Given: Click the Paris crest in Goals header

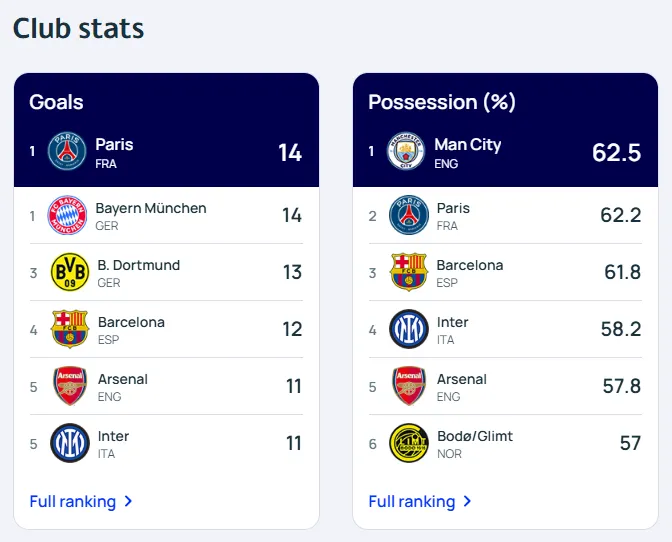Looking at the screenshot, I should 67,152.
